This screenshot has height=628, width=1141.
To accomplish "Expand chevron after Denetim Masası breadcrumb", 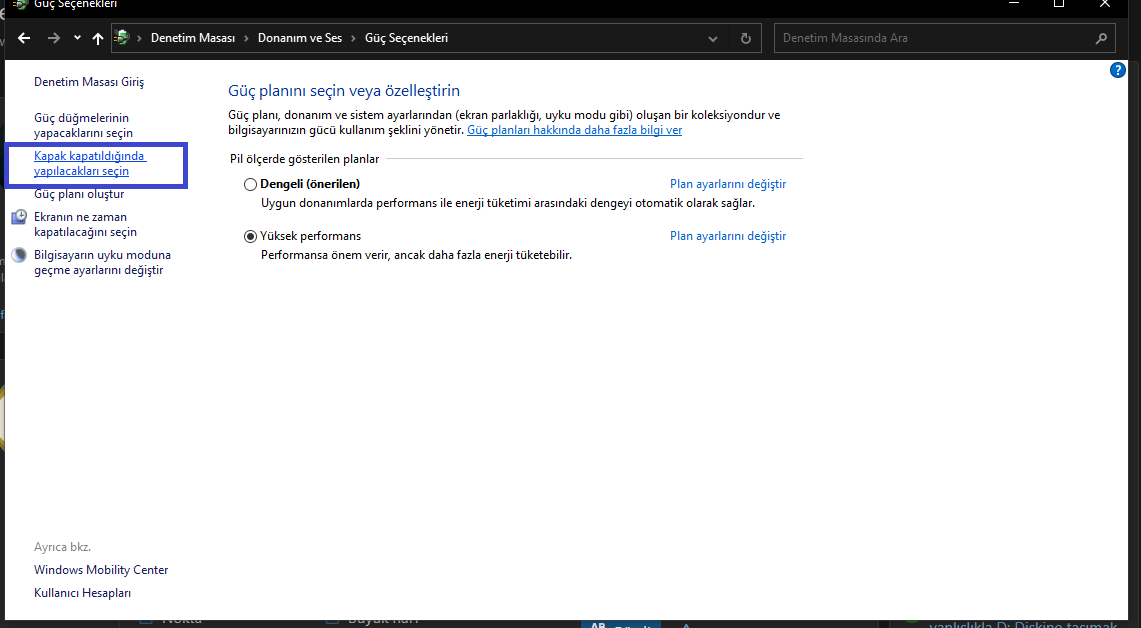I will 247,38.
